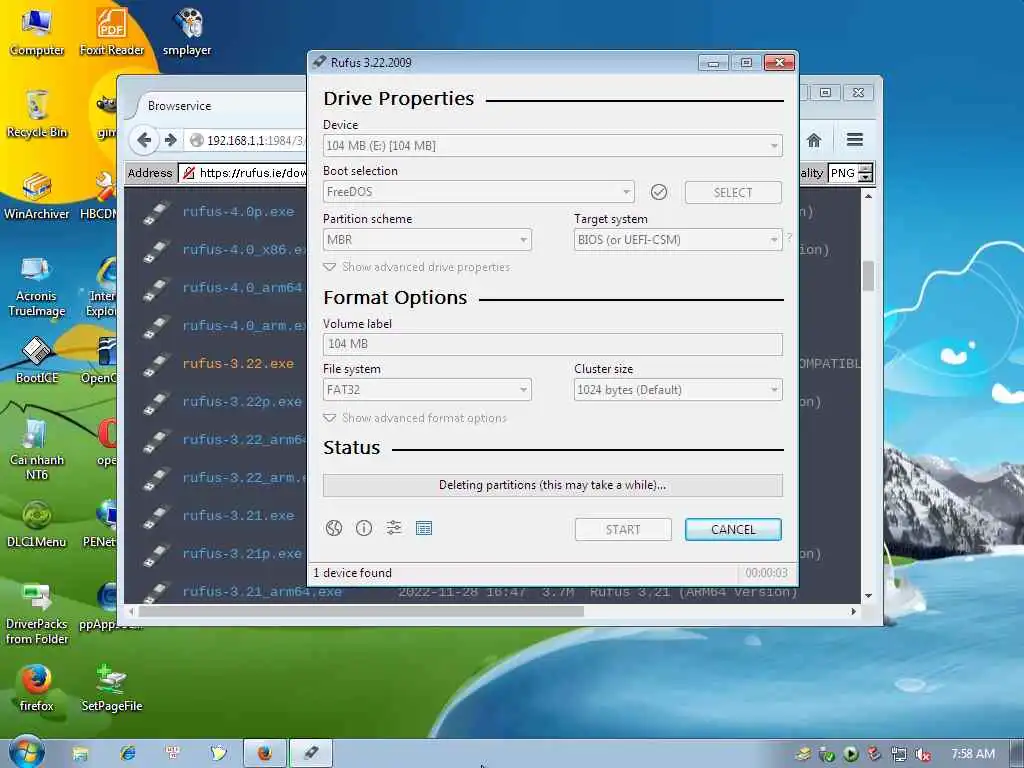1024x768 pixels.
Task: Open the BootICE desktop icon
Action: pos(37,360)
